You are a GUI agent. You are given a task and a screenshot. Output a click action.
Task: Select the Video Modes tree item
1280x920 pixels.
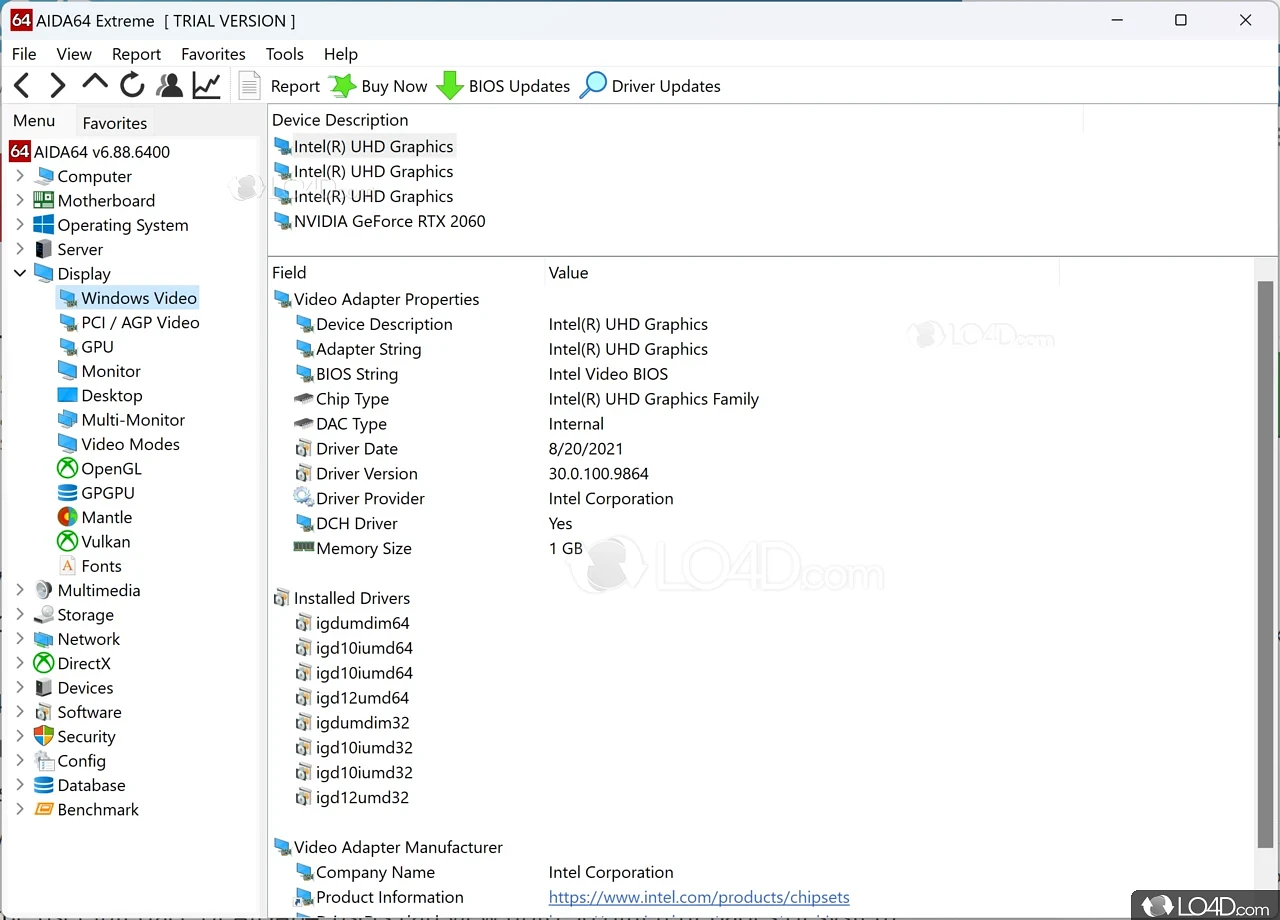tap(119, 444)
